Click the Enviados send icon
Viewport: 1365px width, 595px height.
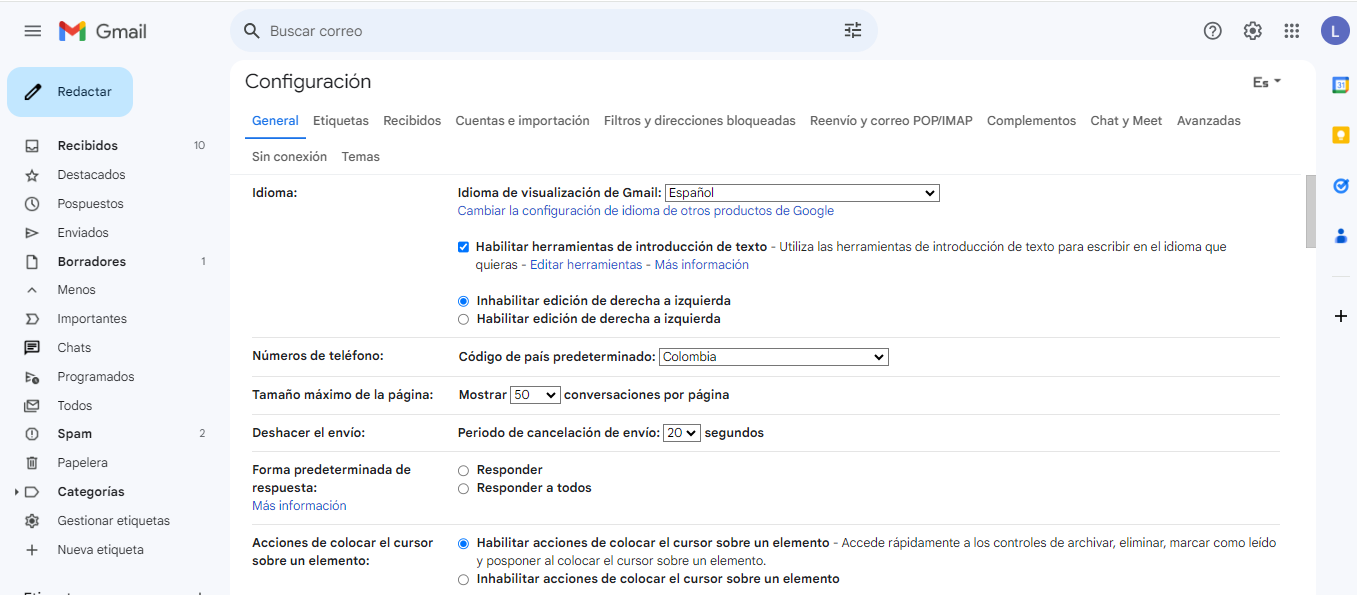[x=32, y=233]
